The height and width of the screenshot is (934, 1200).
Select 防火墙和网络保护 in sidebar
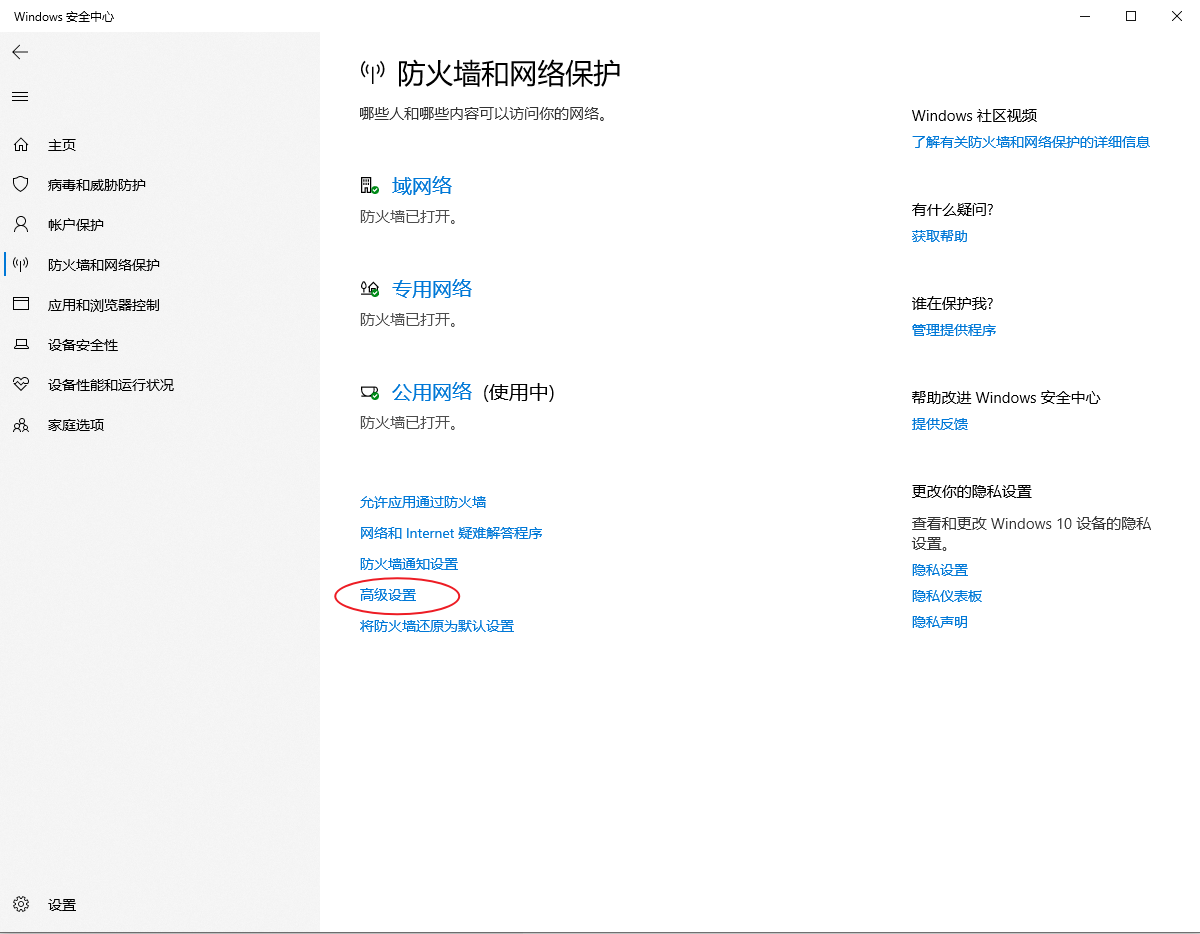[104, 265]
